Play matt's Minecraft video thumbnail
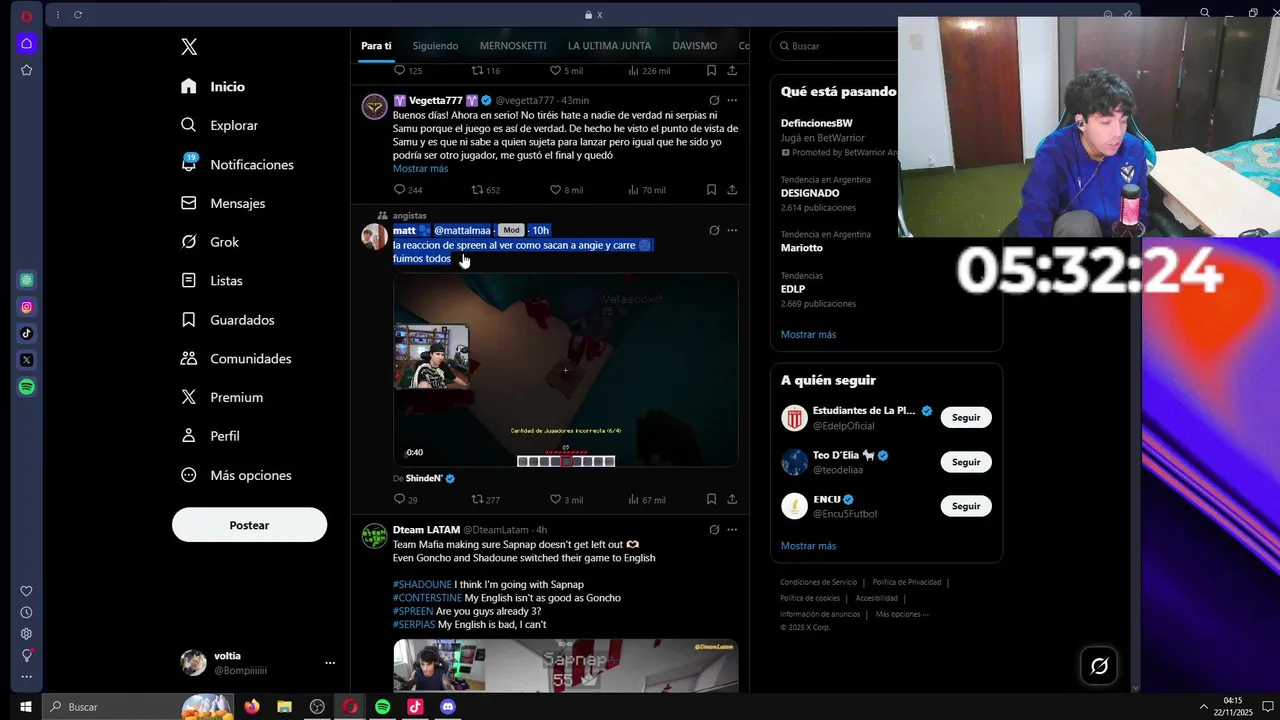The height and width of the screenshot is (720, 1280). tap(565, 370)
